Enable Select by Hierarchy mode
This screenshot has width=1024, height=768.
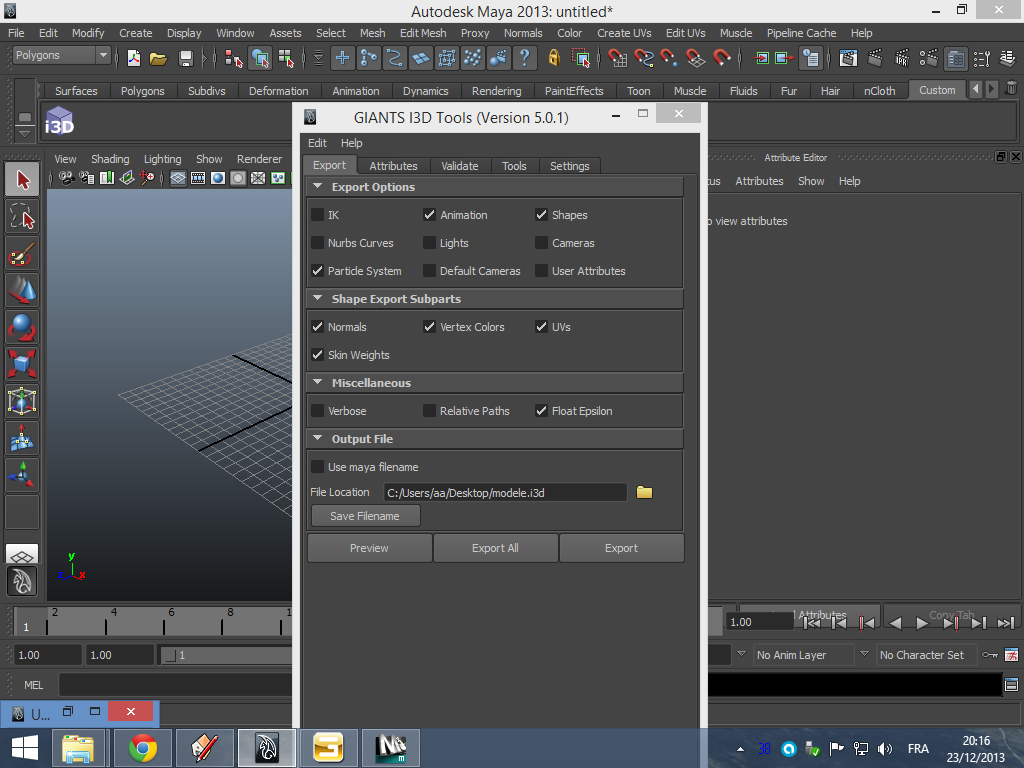tap(233, 58)
